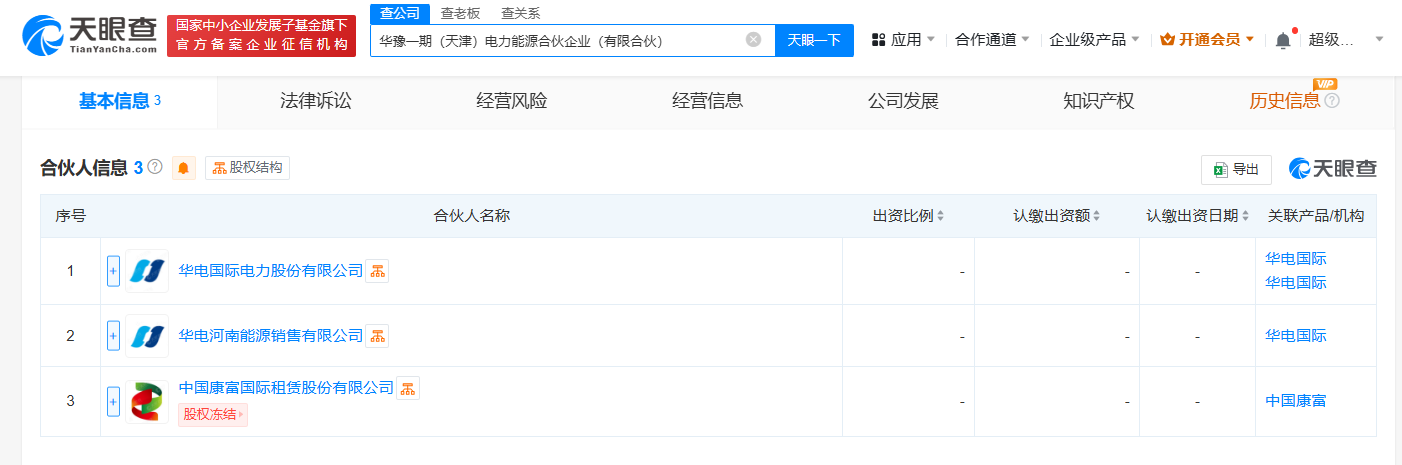The image size is (1402, 465).
Task: Expand row 3 中国康富 plus toggle
Action: [113, 401]
